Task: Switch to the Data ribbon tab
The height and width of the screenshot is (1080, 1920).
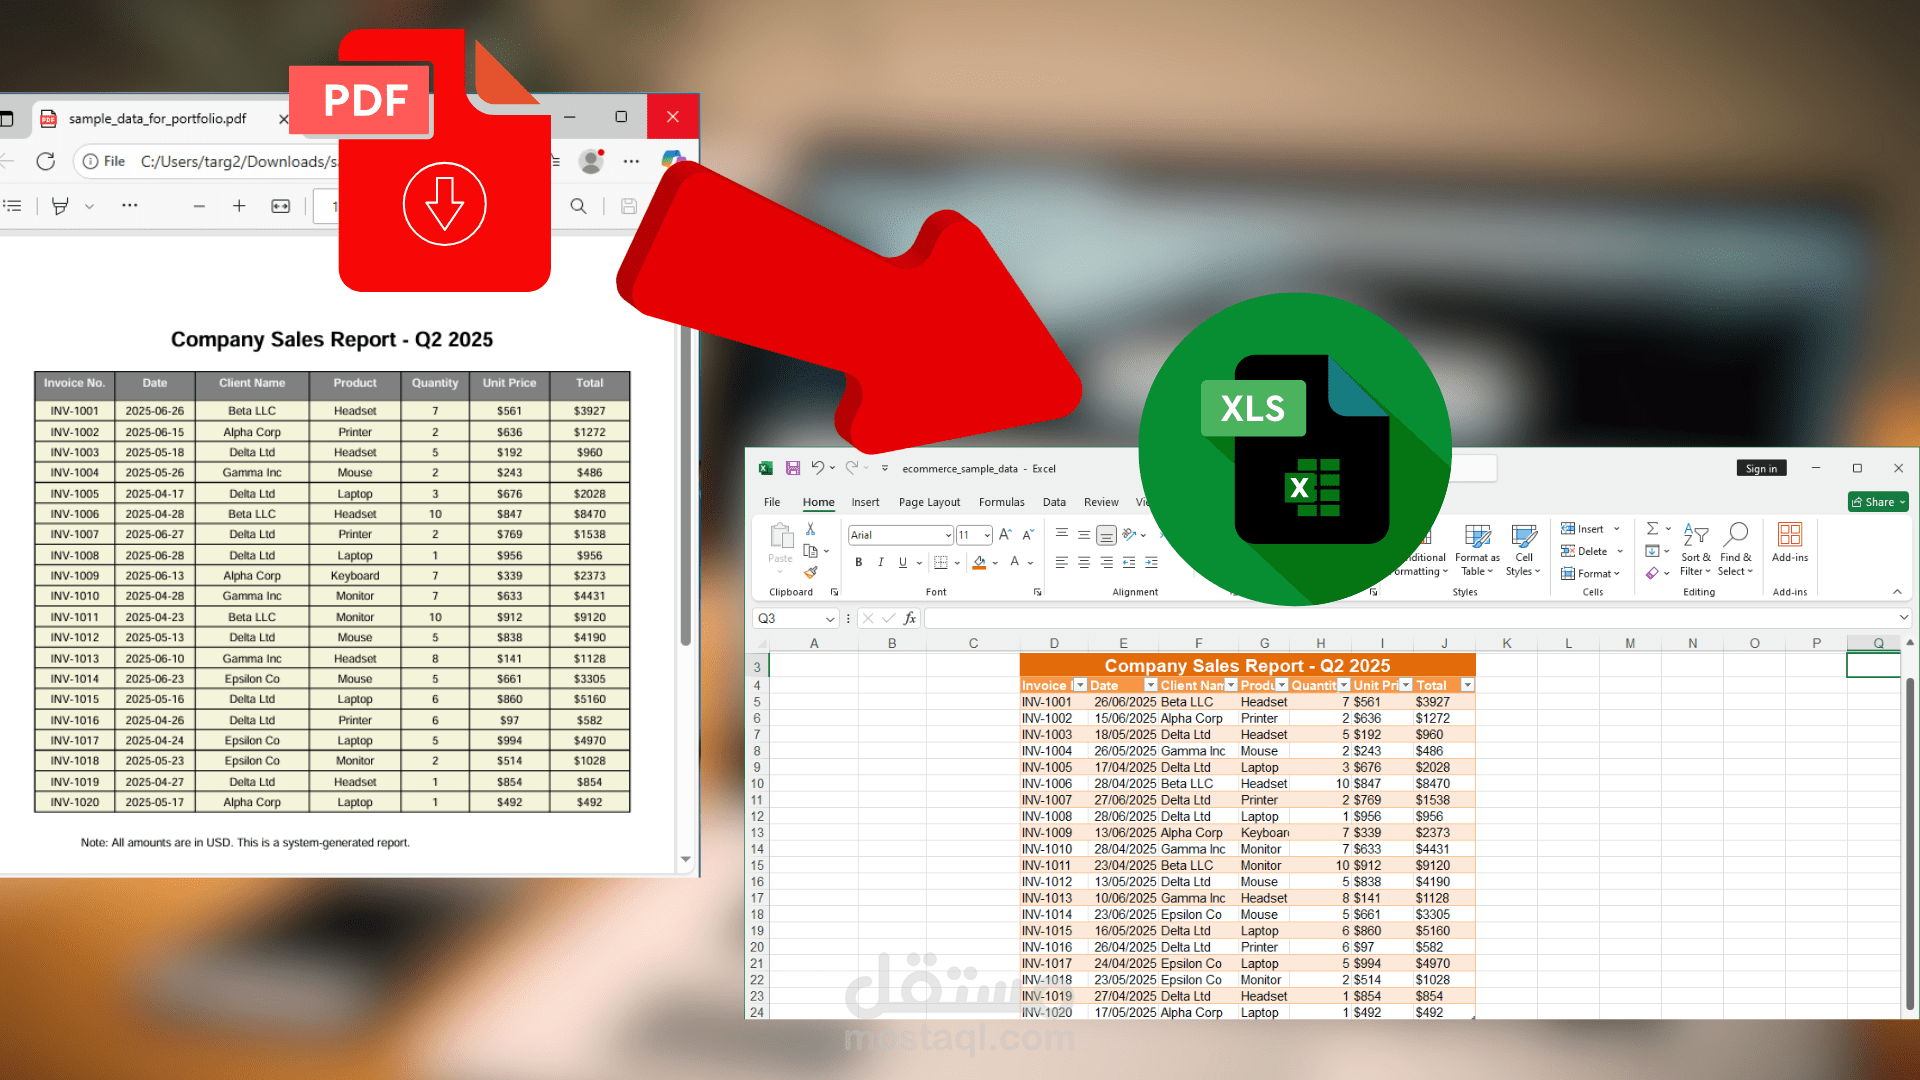Action: click(1054, 502)
